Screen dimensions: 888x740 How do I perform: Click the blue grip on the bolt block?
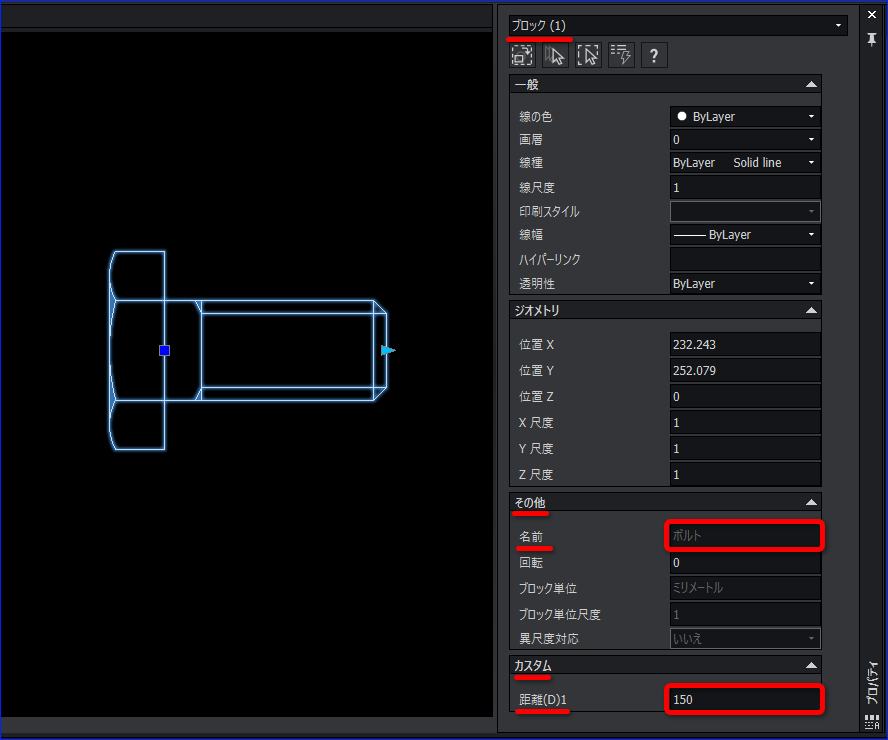[x=163, y=350]
